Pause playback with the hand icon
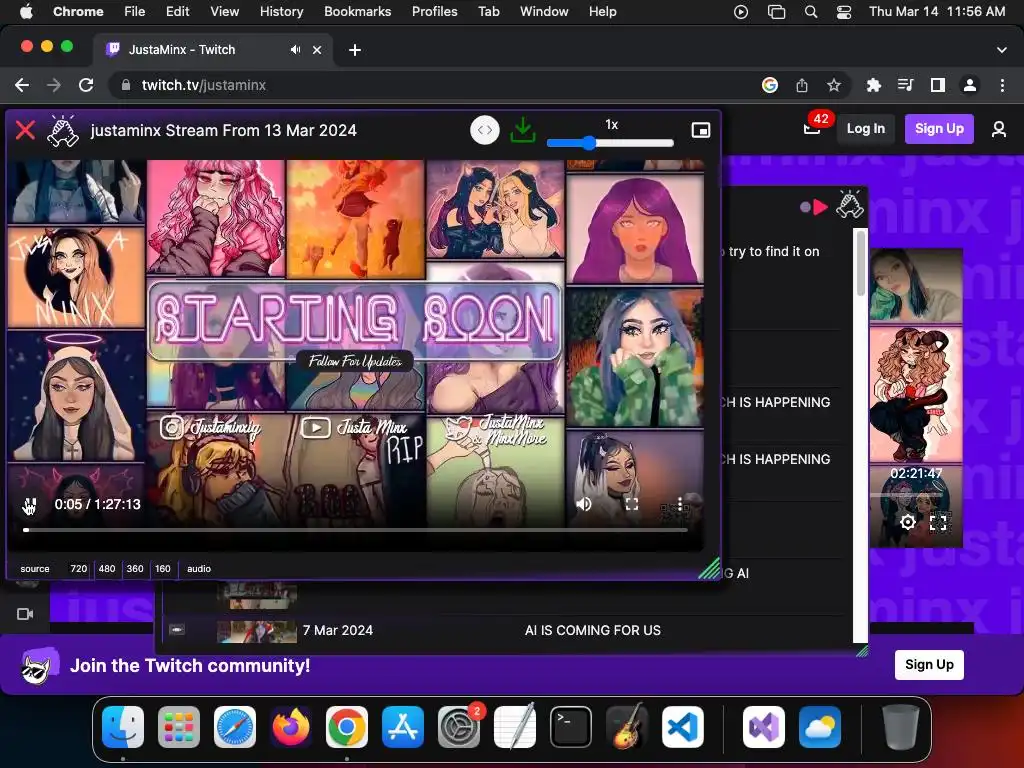 tap(29, 505)
